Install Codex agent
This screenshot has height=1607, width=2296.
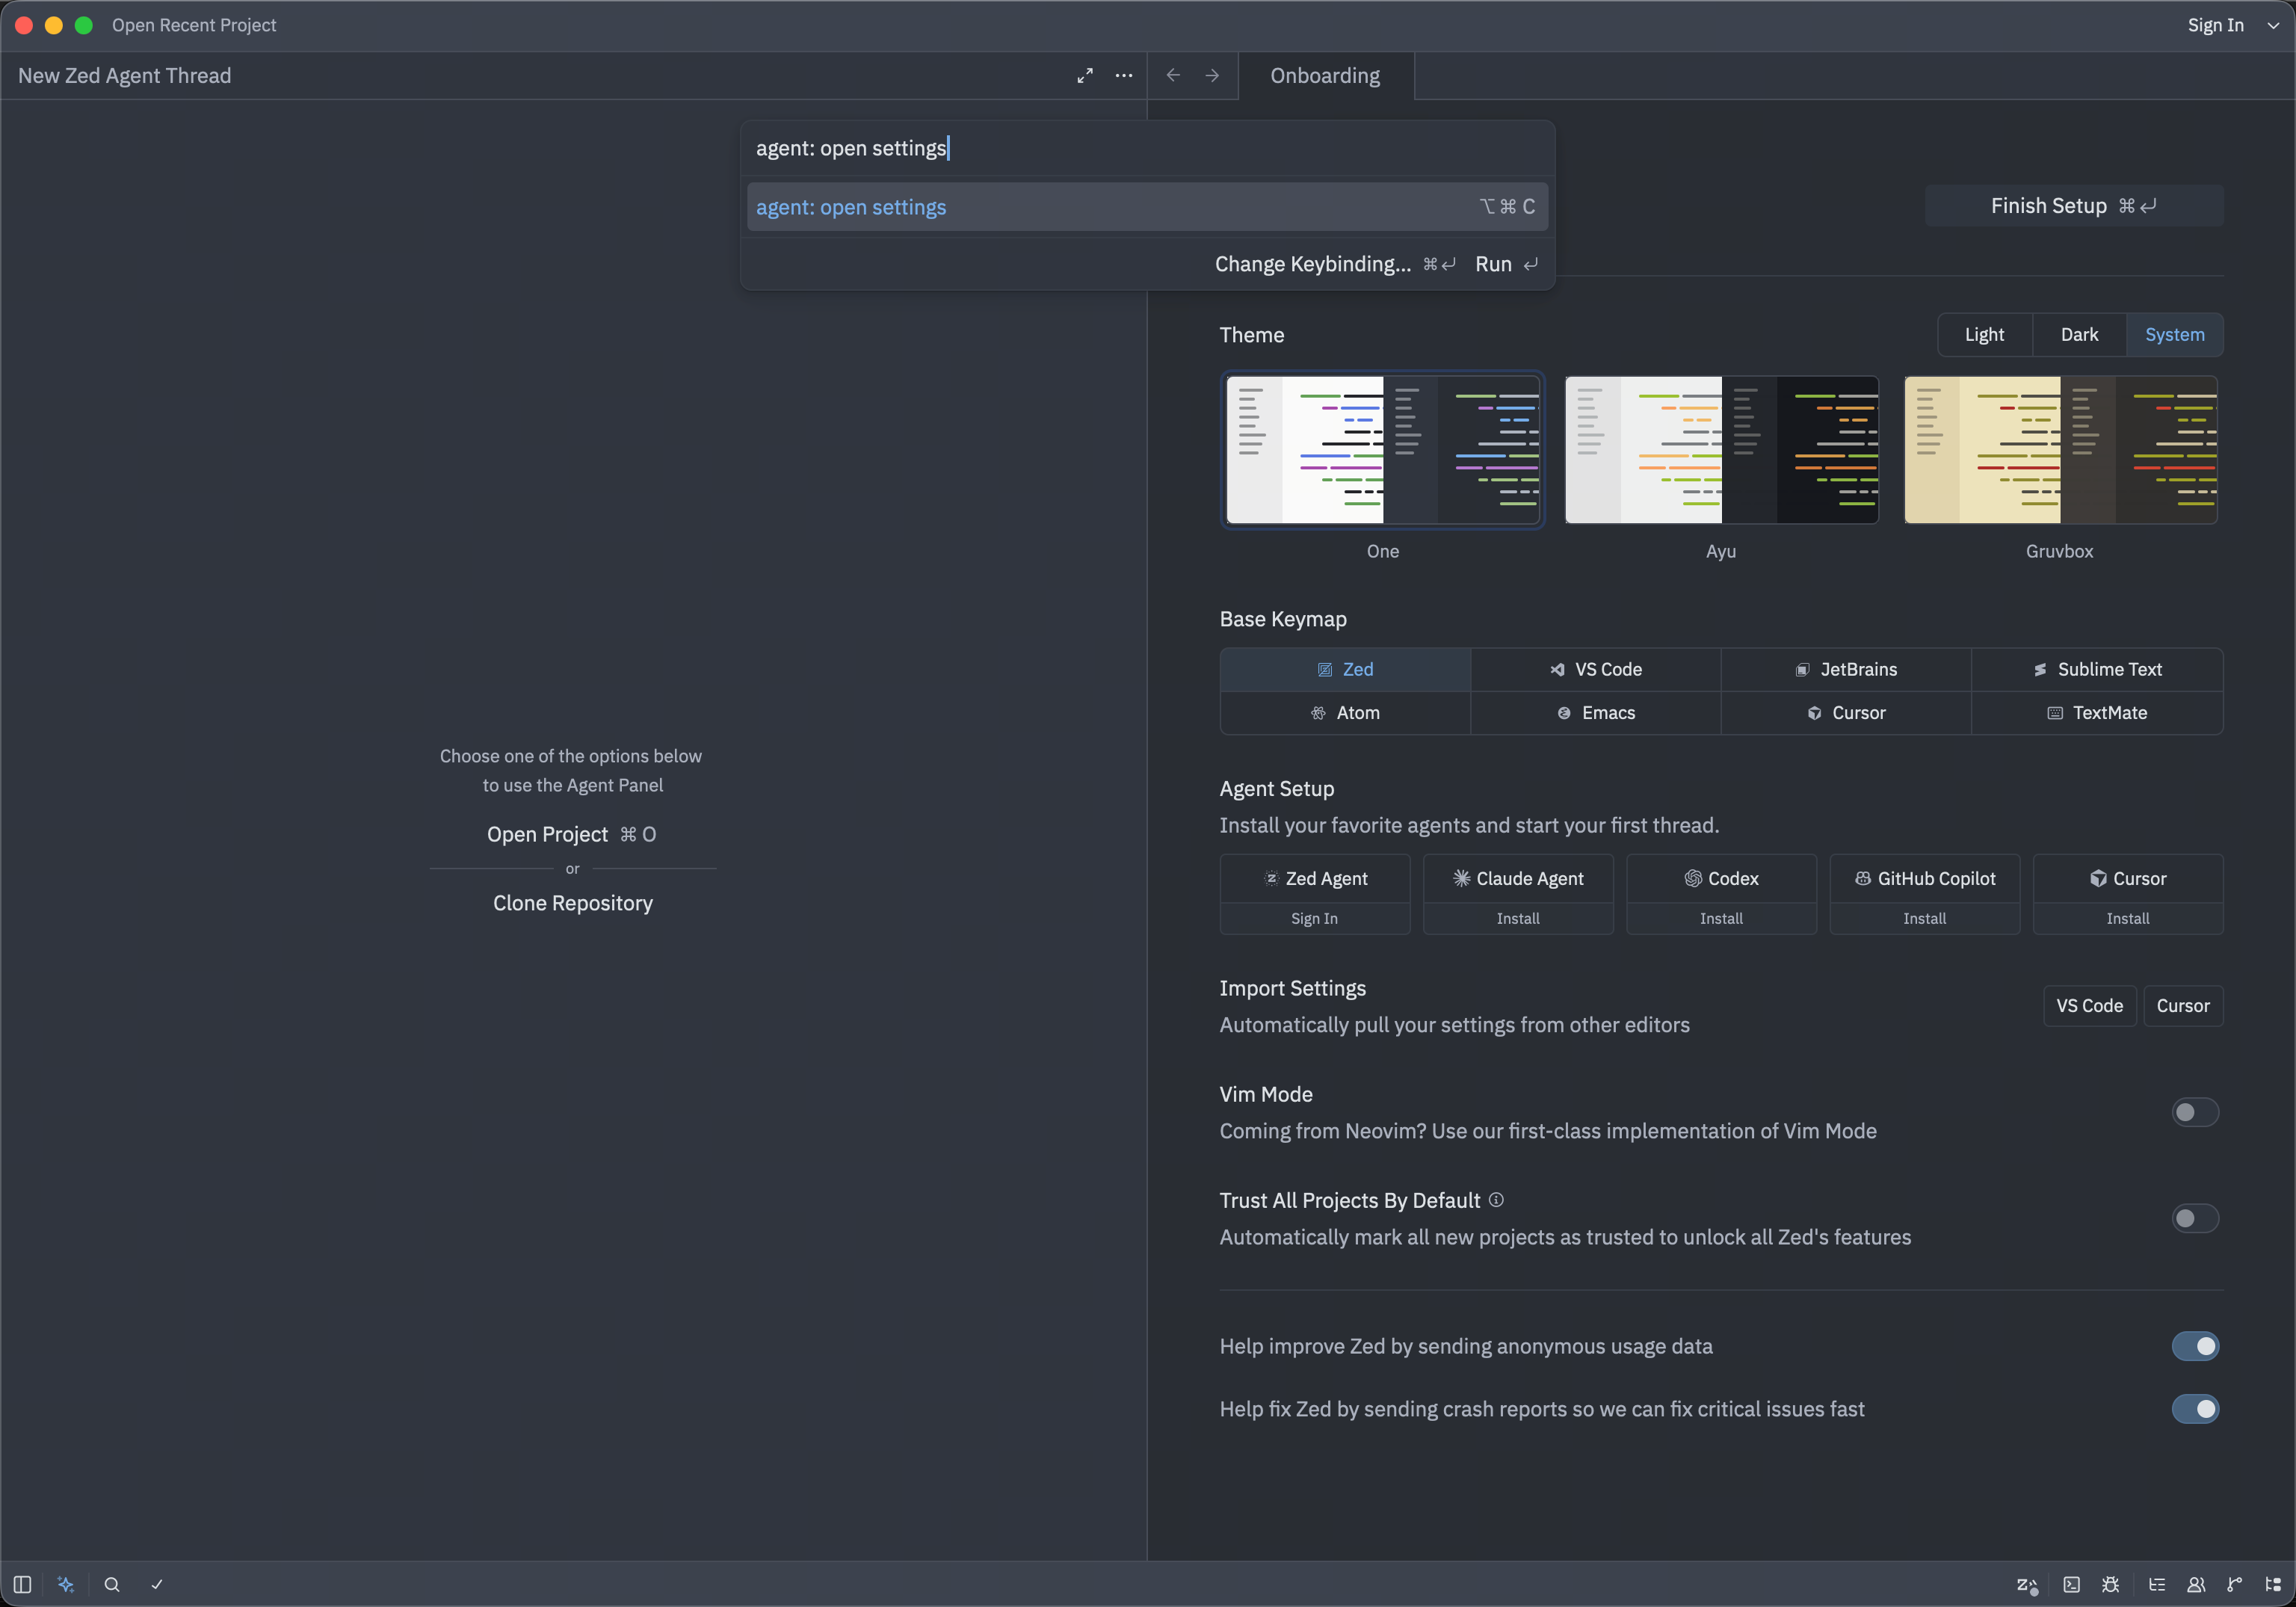[x=1721, y=918]
